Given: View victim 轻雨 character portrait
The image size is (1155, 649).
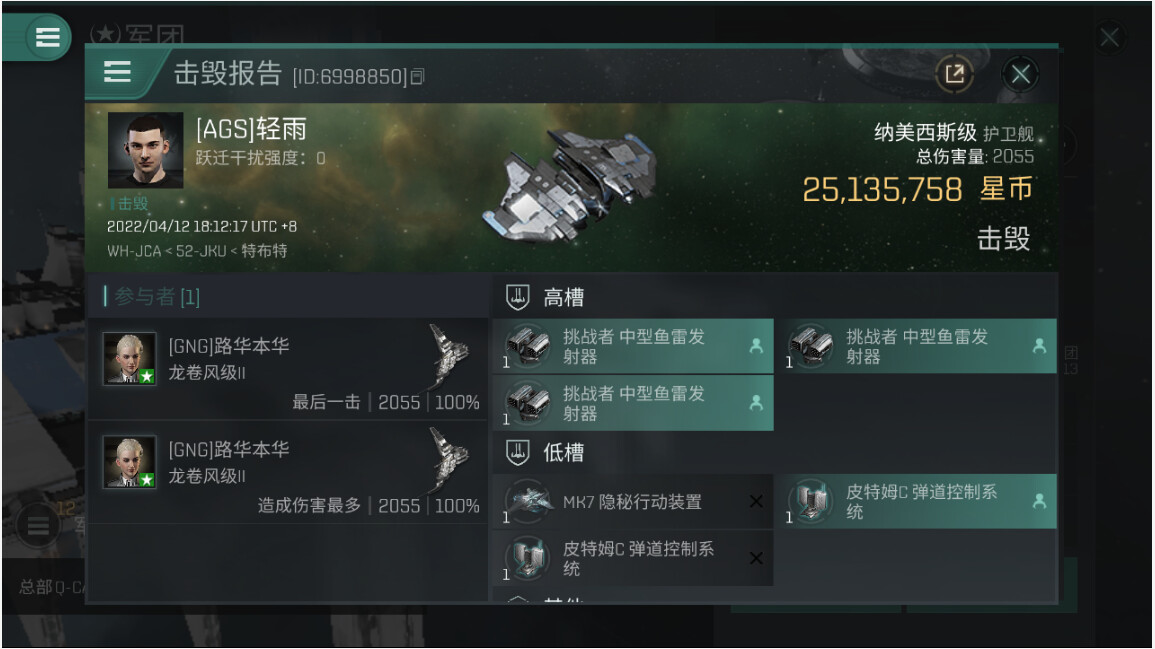Looking at the screenshot, I should 146,150.
